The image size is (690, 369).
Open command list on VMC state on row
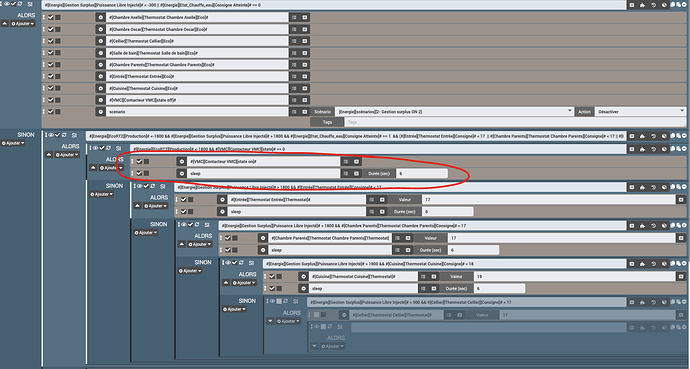pyautogui.click(x=346, y=161)
